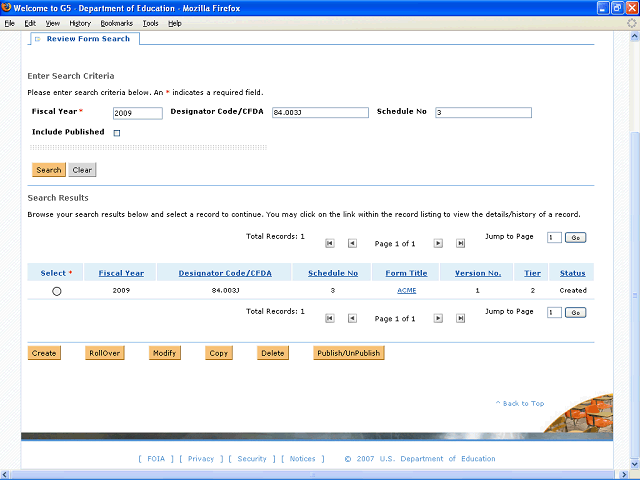Click the Designator Code/CFDA input field
Viewport: 640px width, 480px height.
coord(320,112)
